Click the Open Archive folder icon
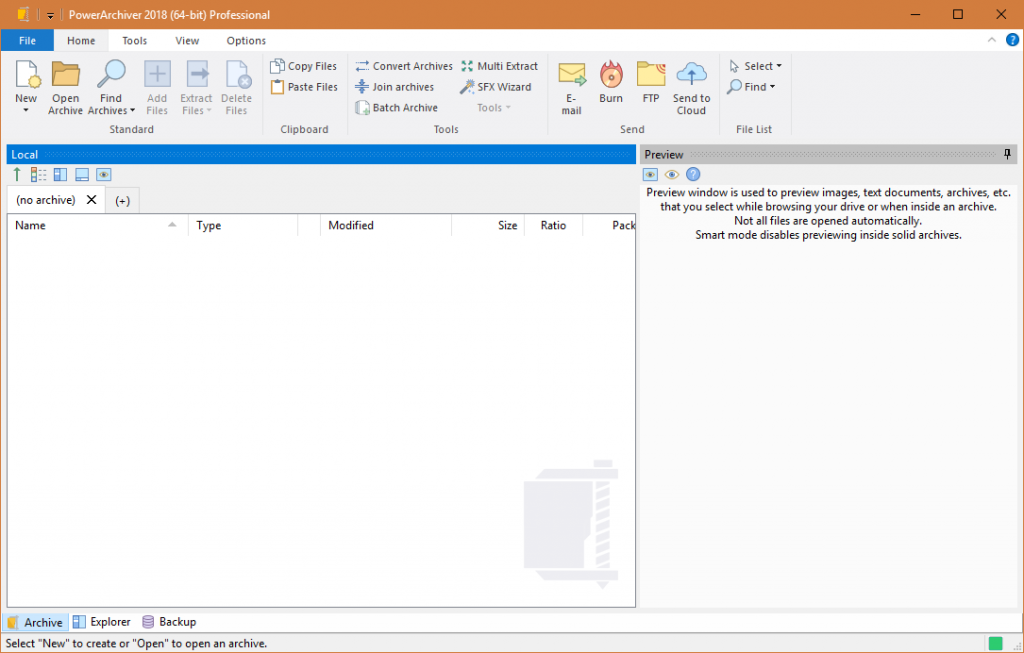The image size is (1024, 653). click(65, 76)
